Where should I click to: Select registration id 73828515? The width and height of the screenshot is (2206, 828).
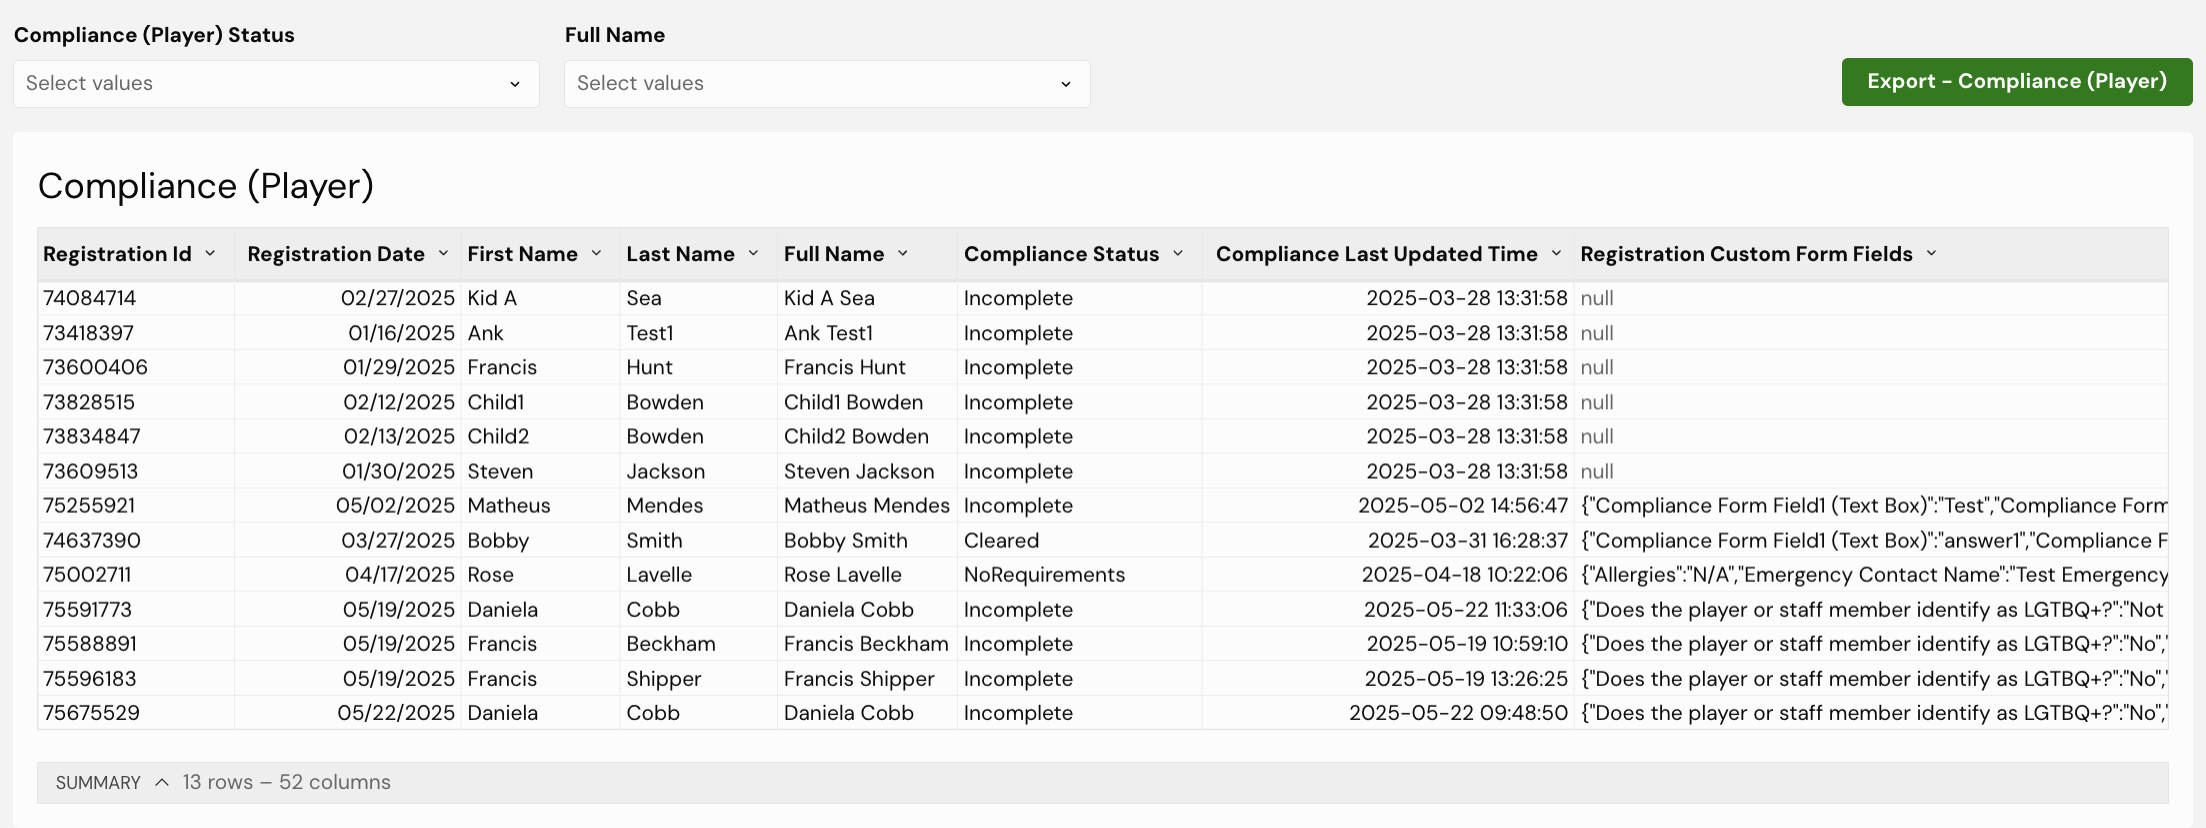(89, 402)
